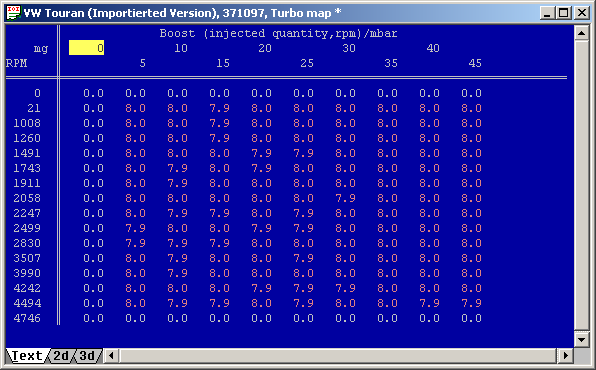
Task: Select the highlighted yellow 0 mg column header
Action: (86, 48)
